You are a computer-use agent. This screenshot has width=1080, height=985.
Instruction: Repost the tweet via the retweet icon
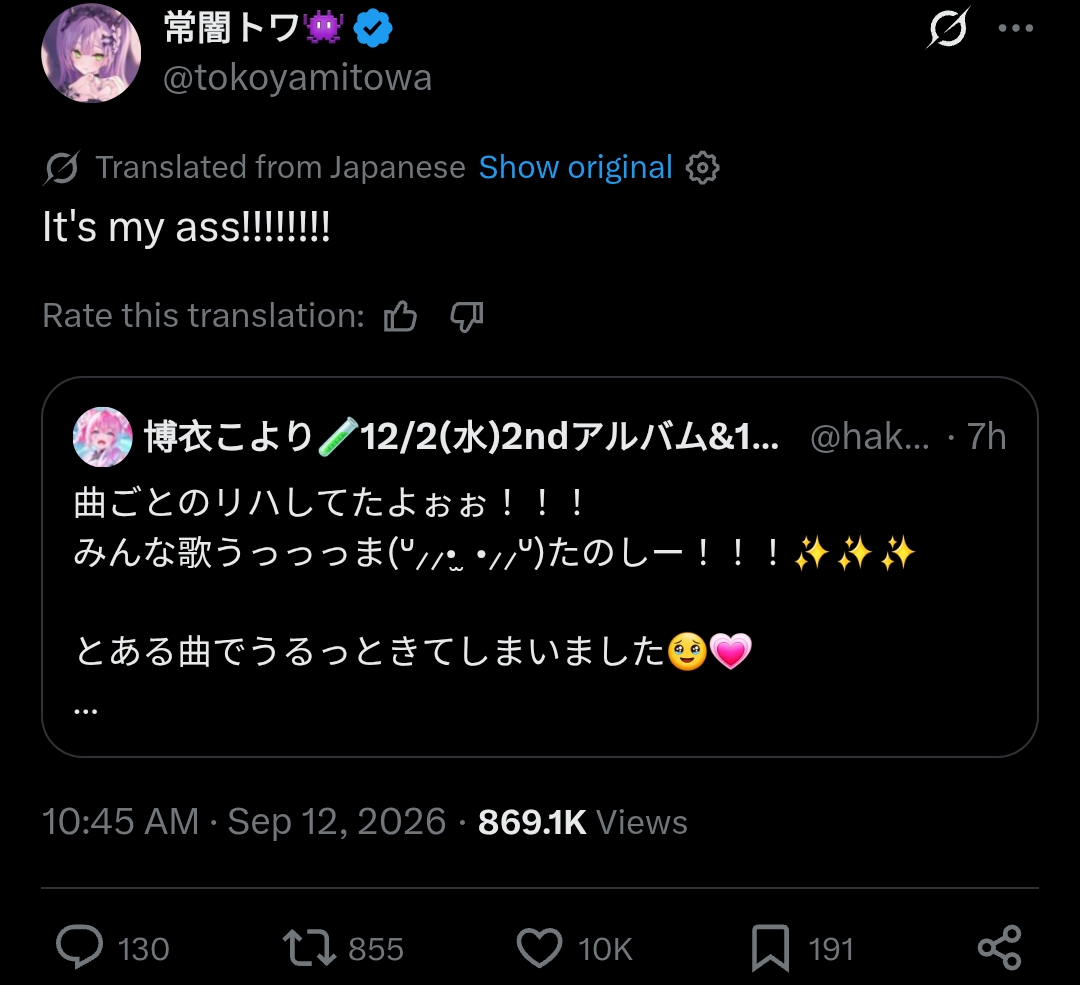309,947
